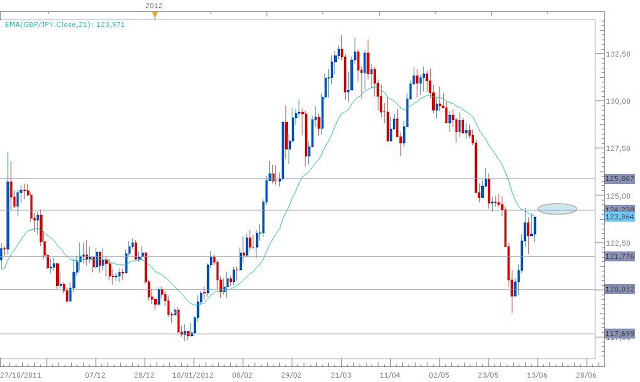Image resolution: width=640 pixels, height=382 pixels.
Task: Click the 02/05 date axis label
Action: pos(439,375)
